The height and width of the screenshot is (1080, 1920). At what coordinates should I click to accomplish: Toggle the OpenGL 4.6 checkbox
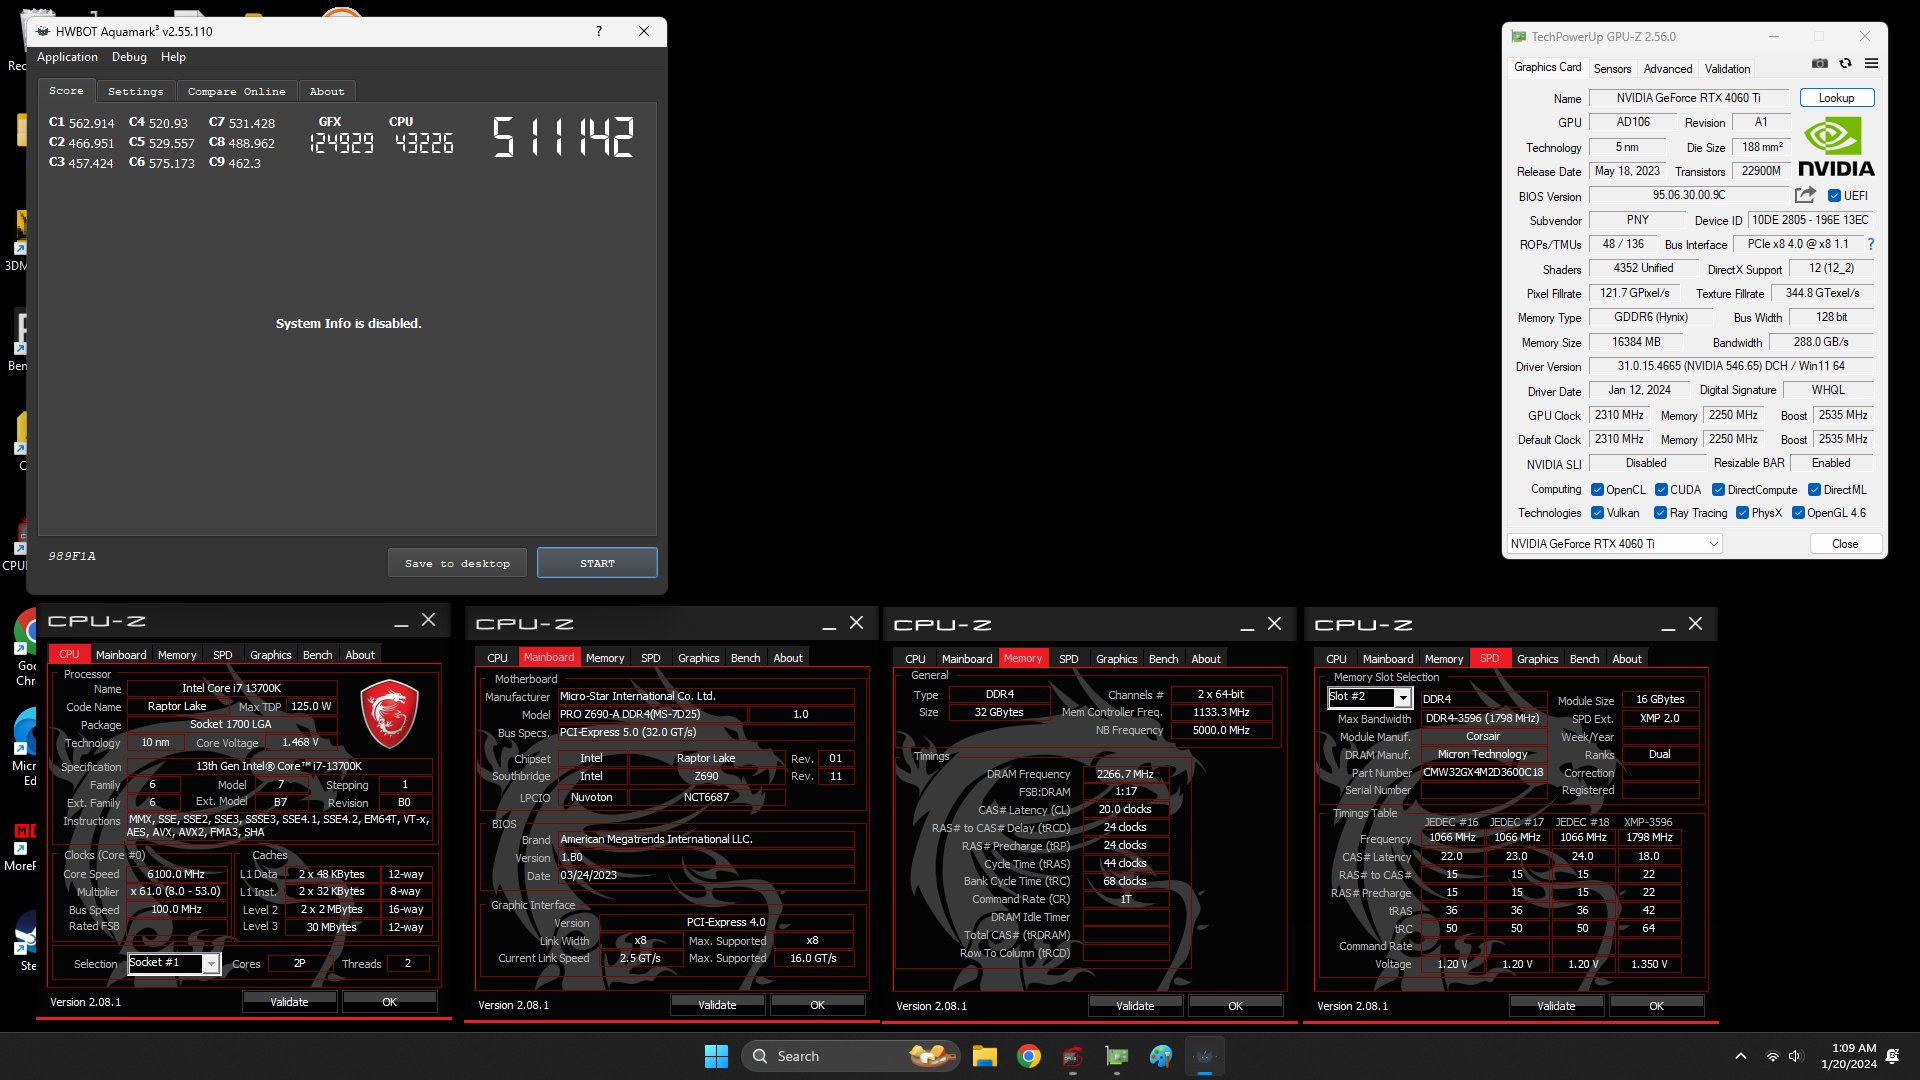click(x=1798, y=513)
